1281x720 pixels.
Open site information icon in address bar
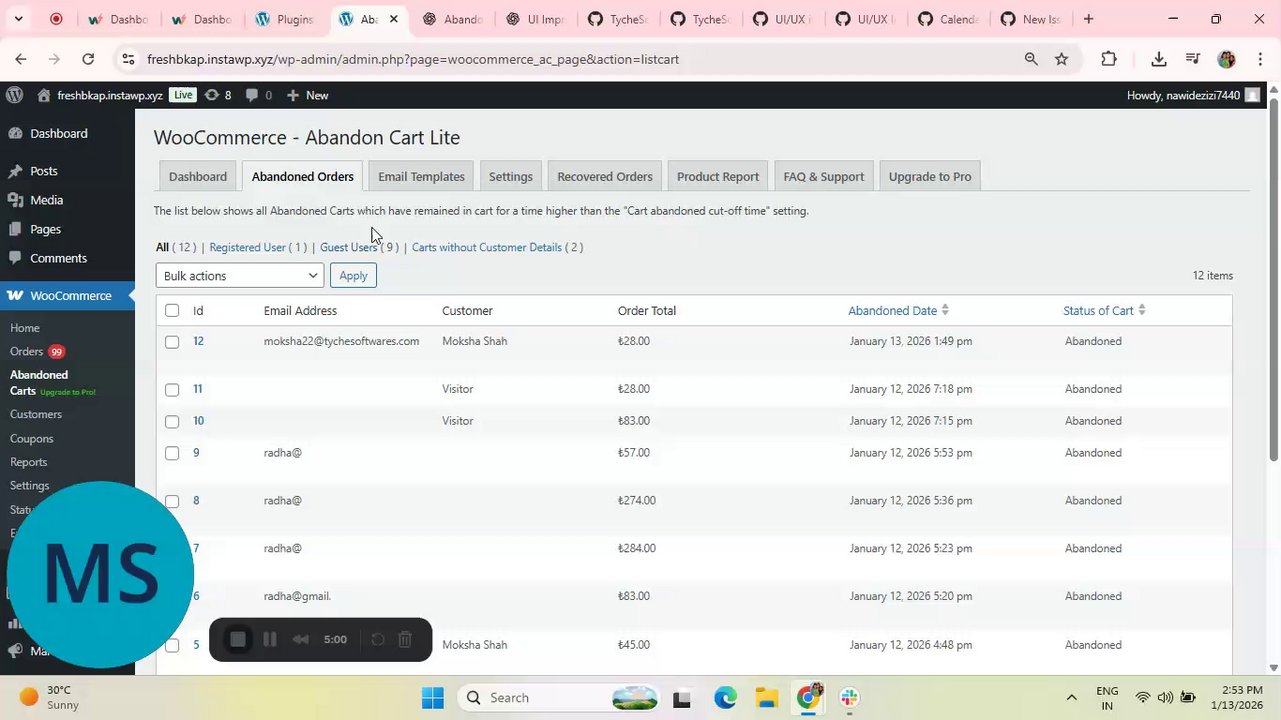point(128,59)
